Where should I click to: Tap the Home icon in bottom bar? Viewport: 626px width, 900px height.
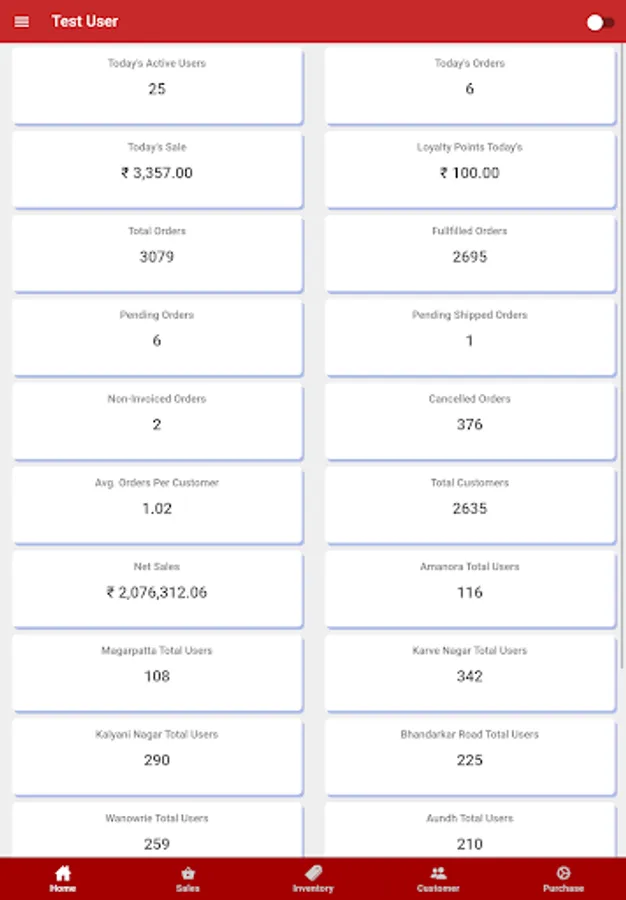[63, 872]
